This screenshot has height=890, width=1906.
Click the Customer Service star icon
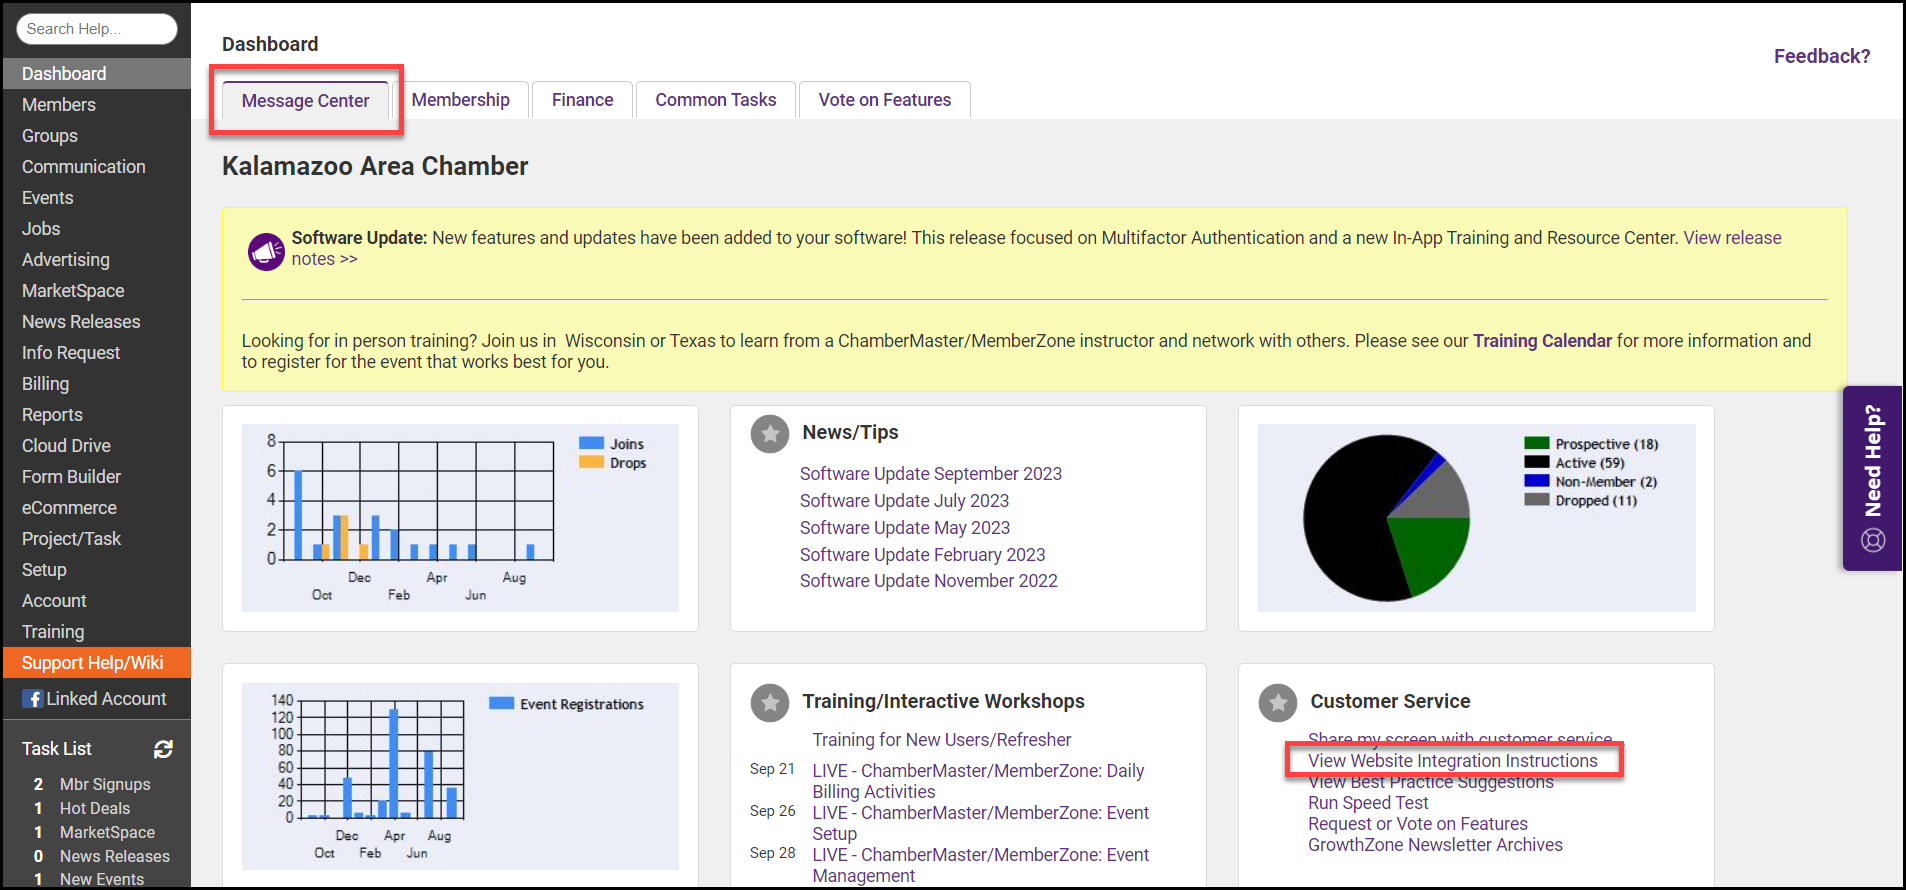click(x=1277, y=702)
